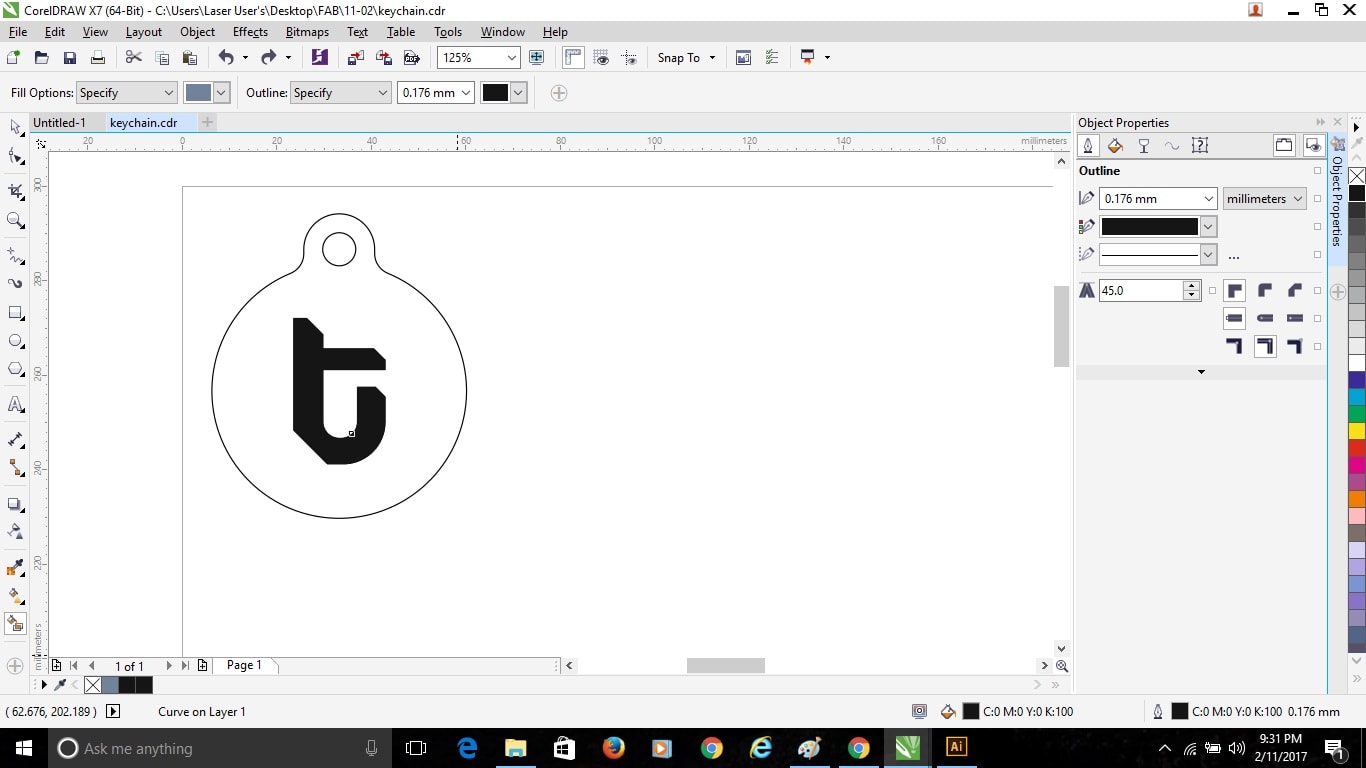The width and height of the screenshot is (1366, 768).
Task: Click the Undo arrow
Action: coord(226,58)
